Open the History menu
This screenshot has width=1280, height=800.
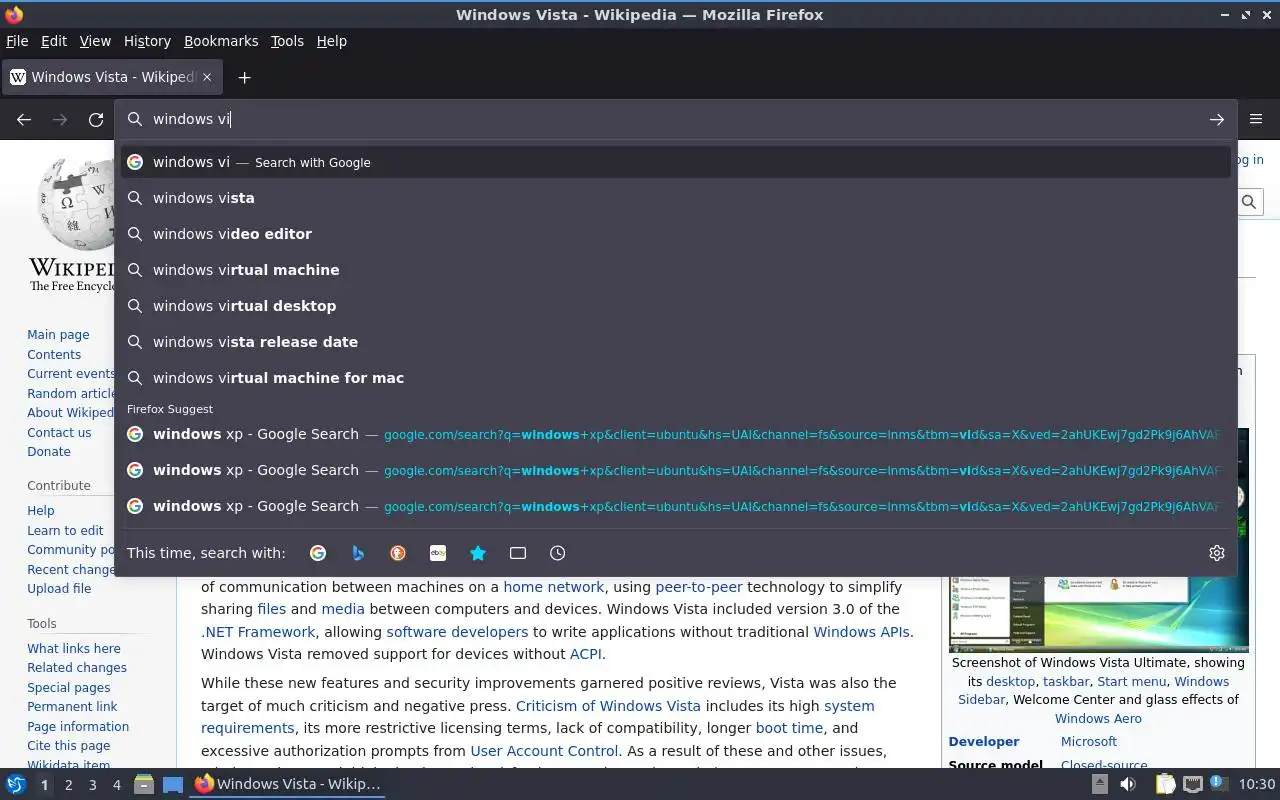tap(147, 41)
